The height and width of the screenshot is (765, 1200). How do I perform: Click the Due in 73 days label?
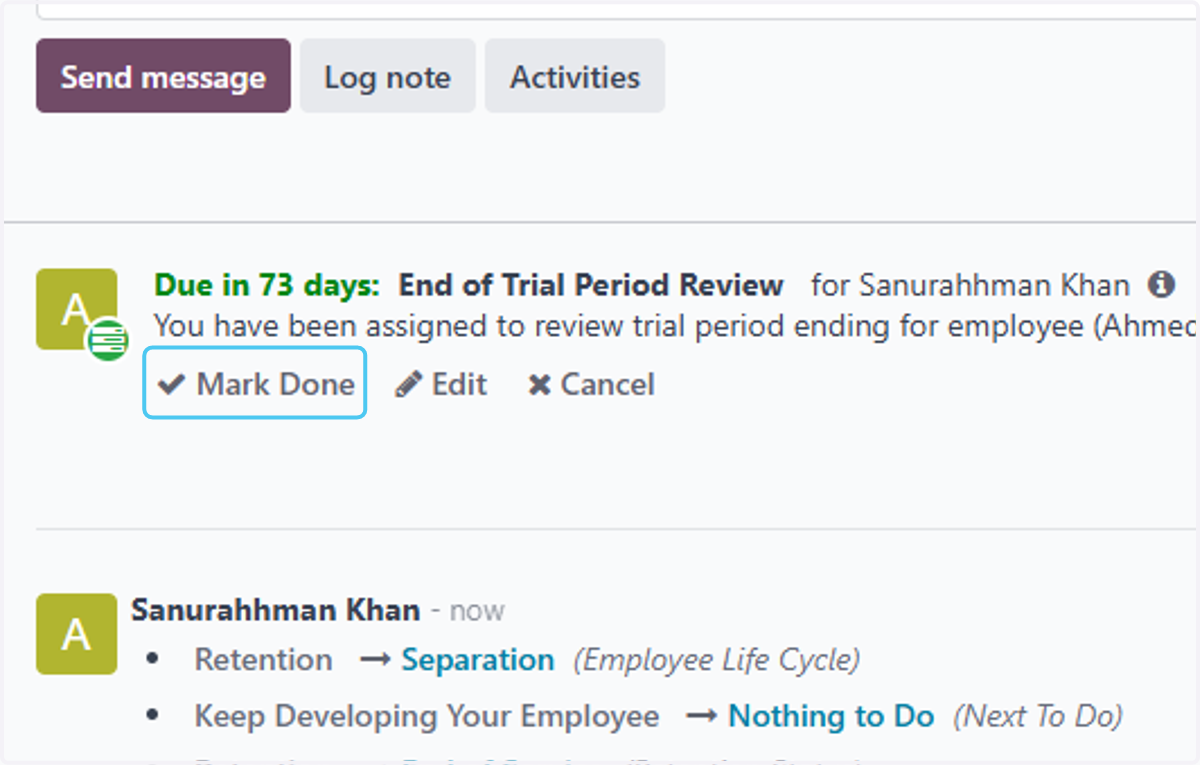pyautogui.click(x=267, y=285)
